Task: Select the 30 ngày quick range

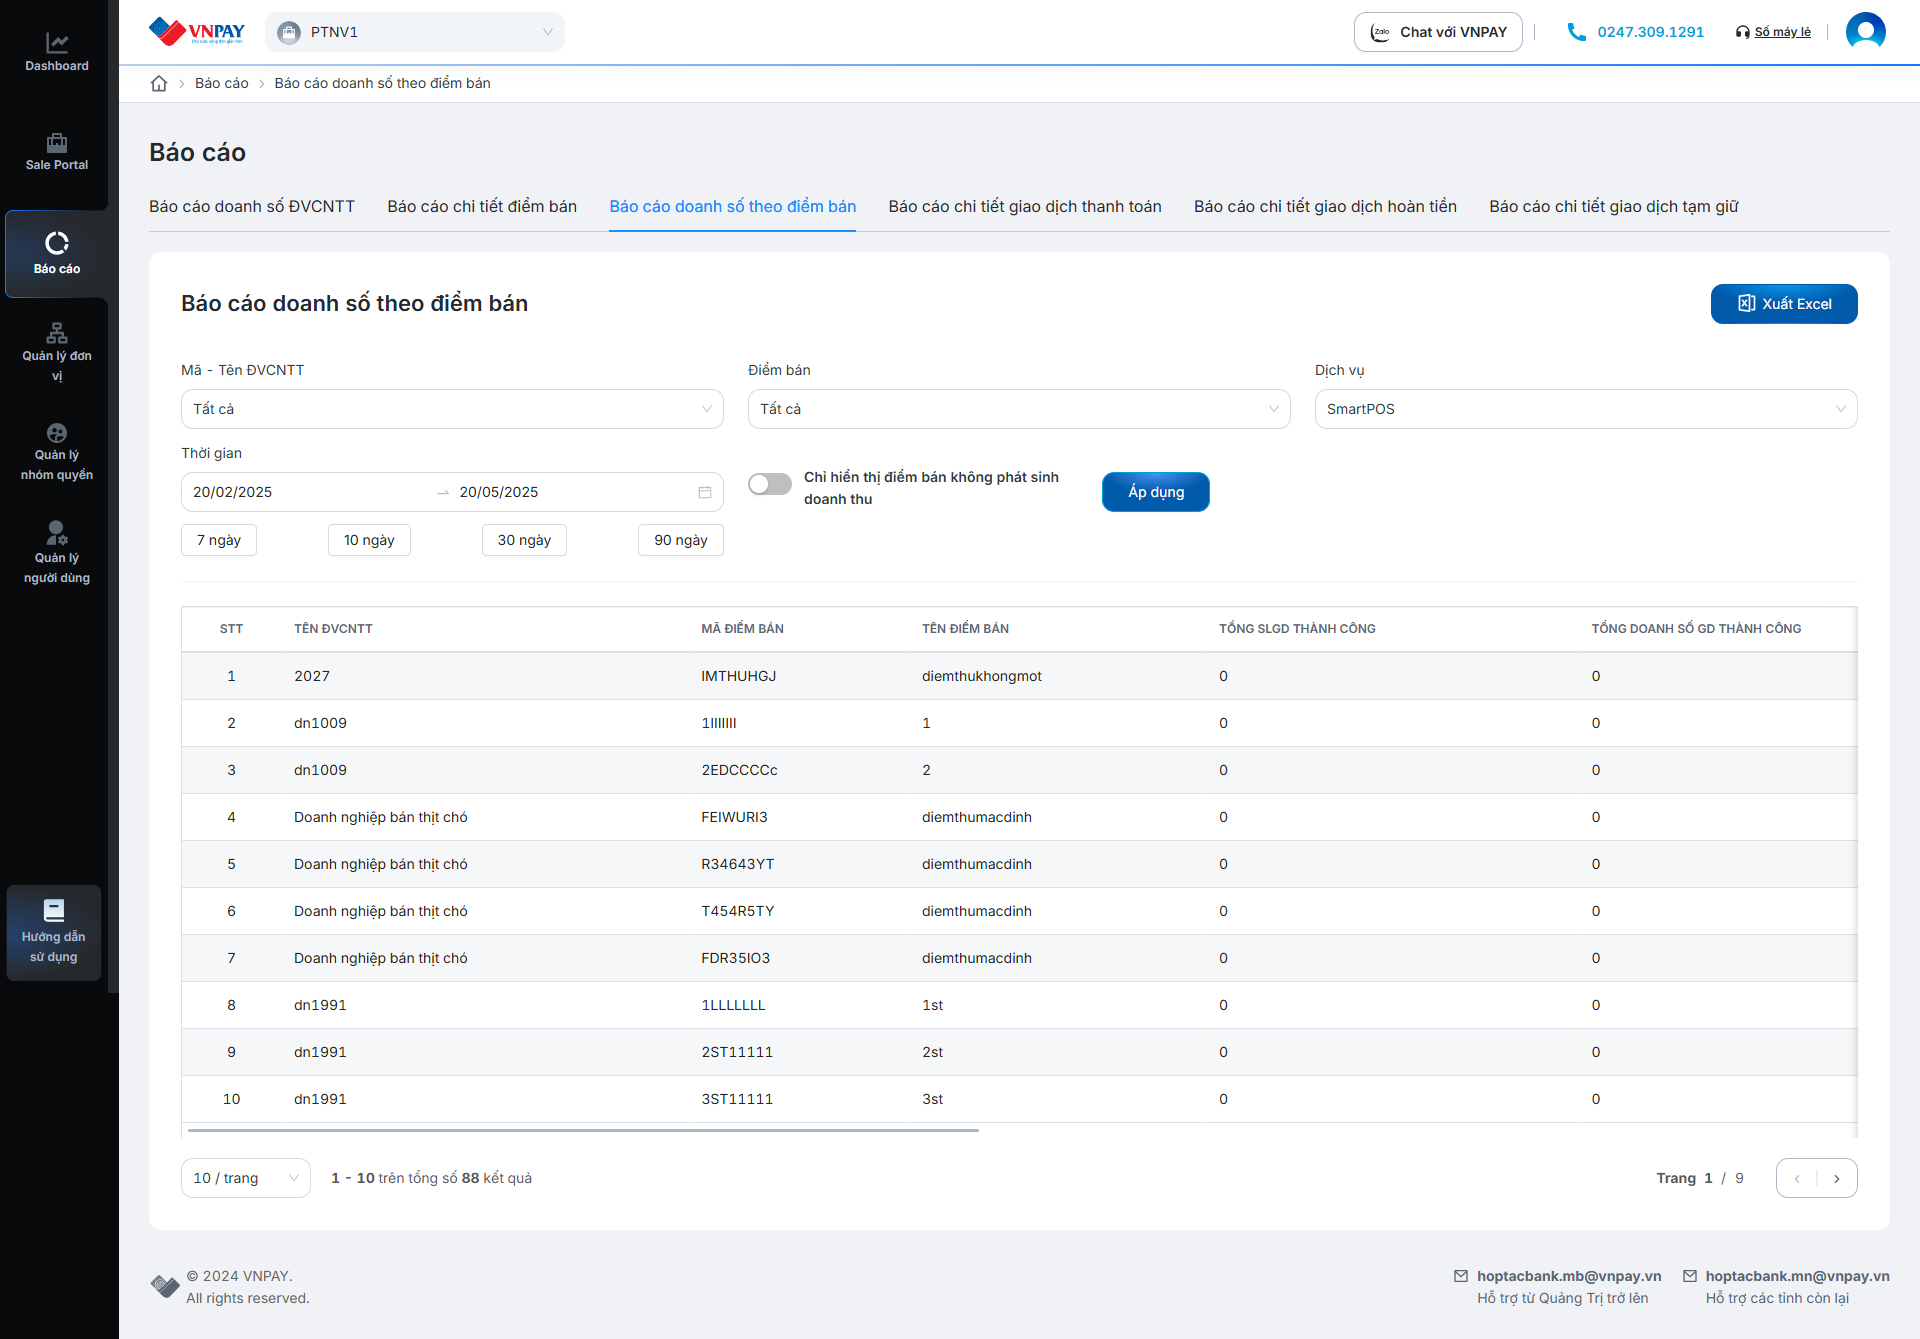Action: pyautogui.click(x=524, y=540)
